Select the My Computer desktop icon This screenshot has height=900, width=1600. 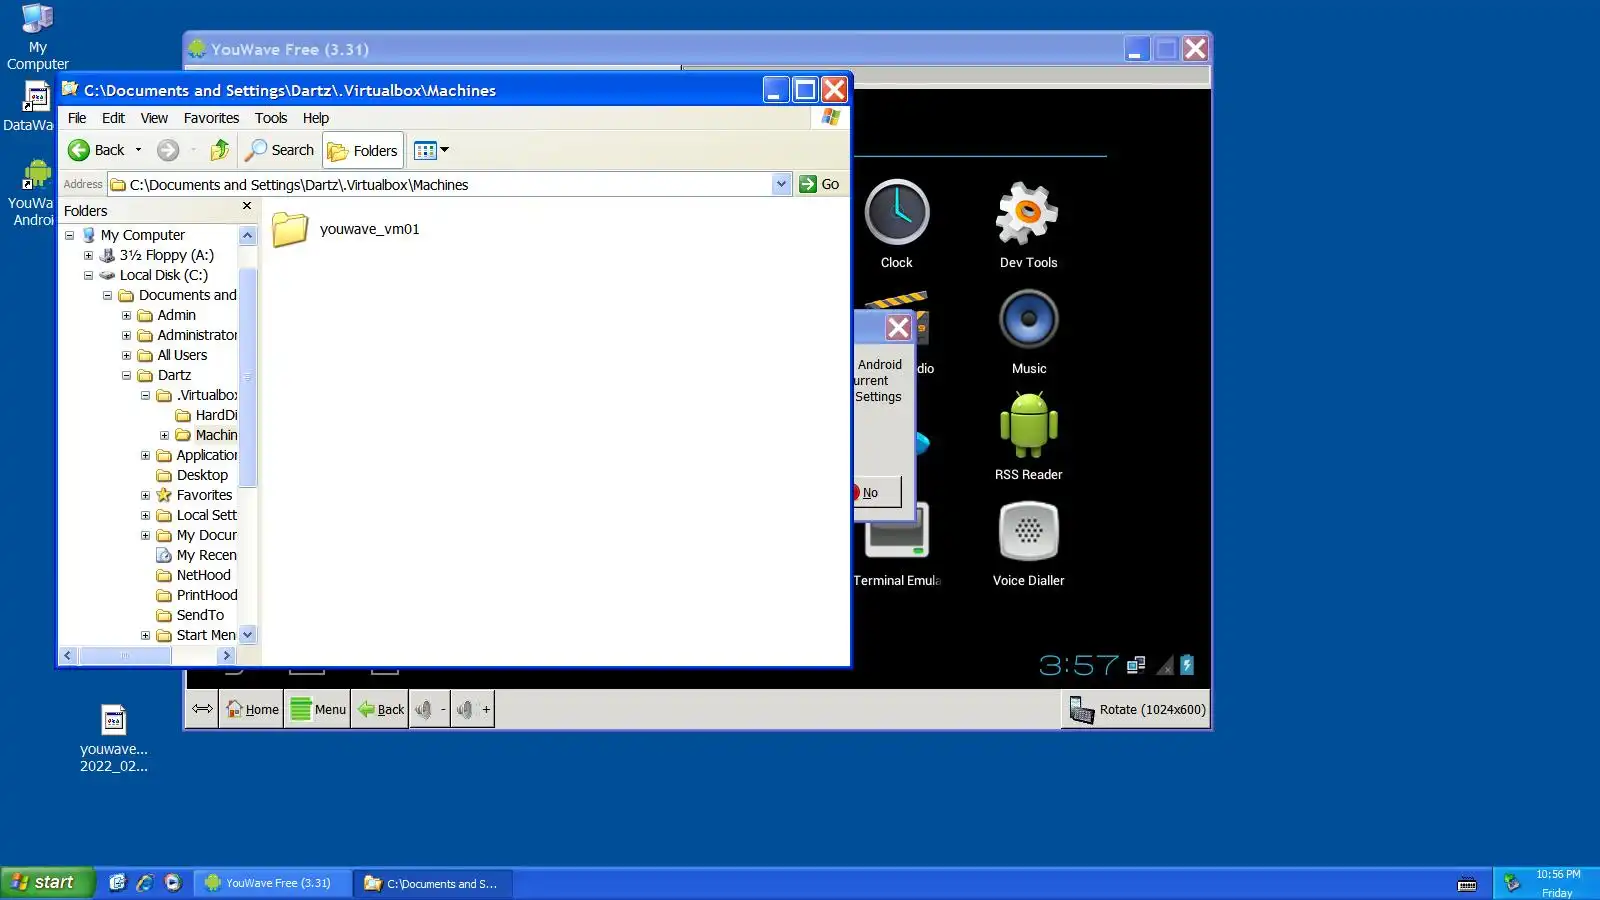[37, 37]
